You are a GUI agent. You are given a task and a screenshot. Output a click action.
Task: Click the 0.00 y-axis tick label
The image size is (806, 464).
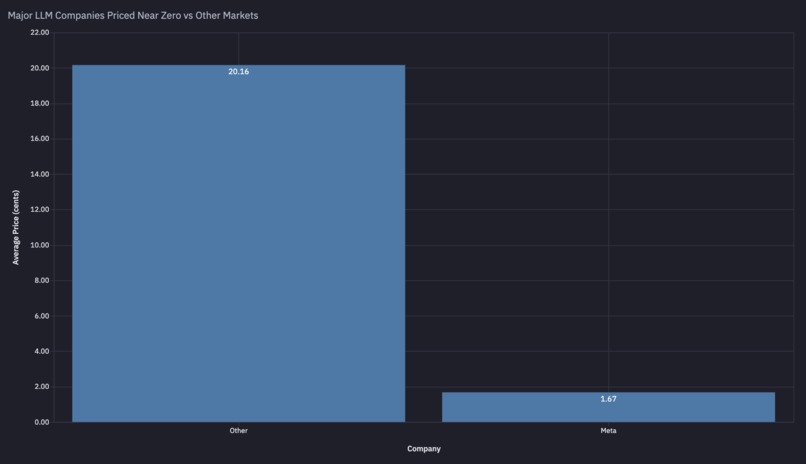(42, 422)
